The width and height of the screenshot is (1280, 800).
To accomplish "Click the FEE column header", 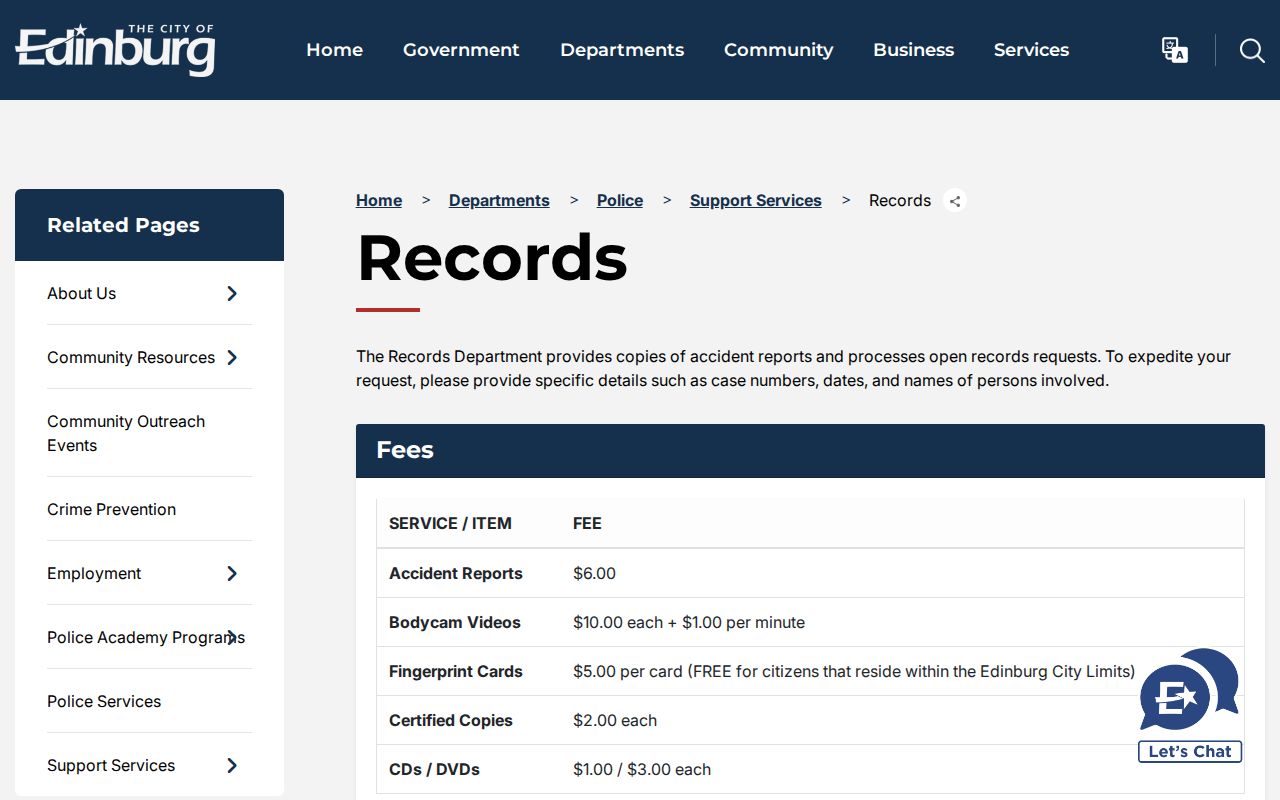I will (x=587, y=523).
